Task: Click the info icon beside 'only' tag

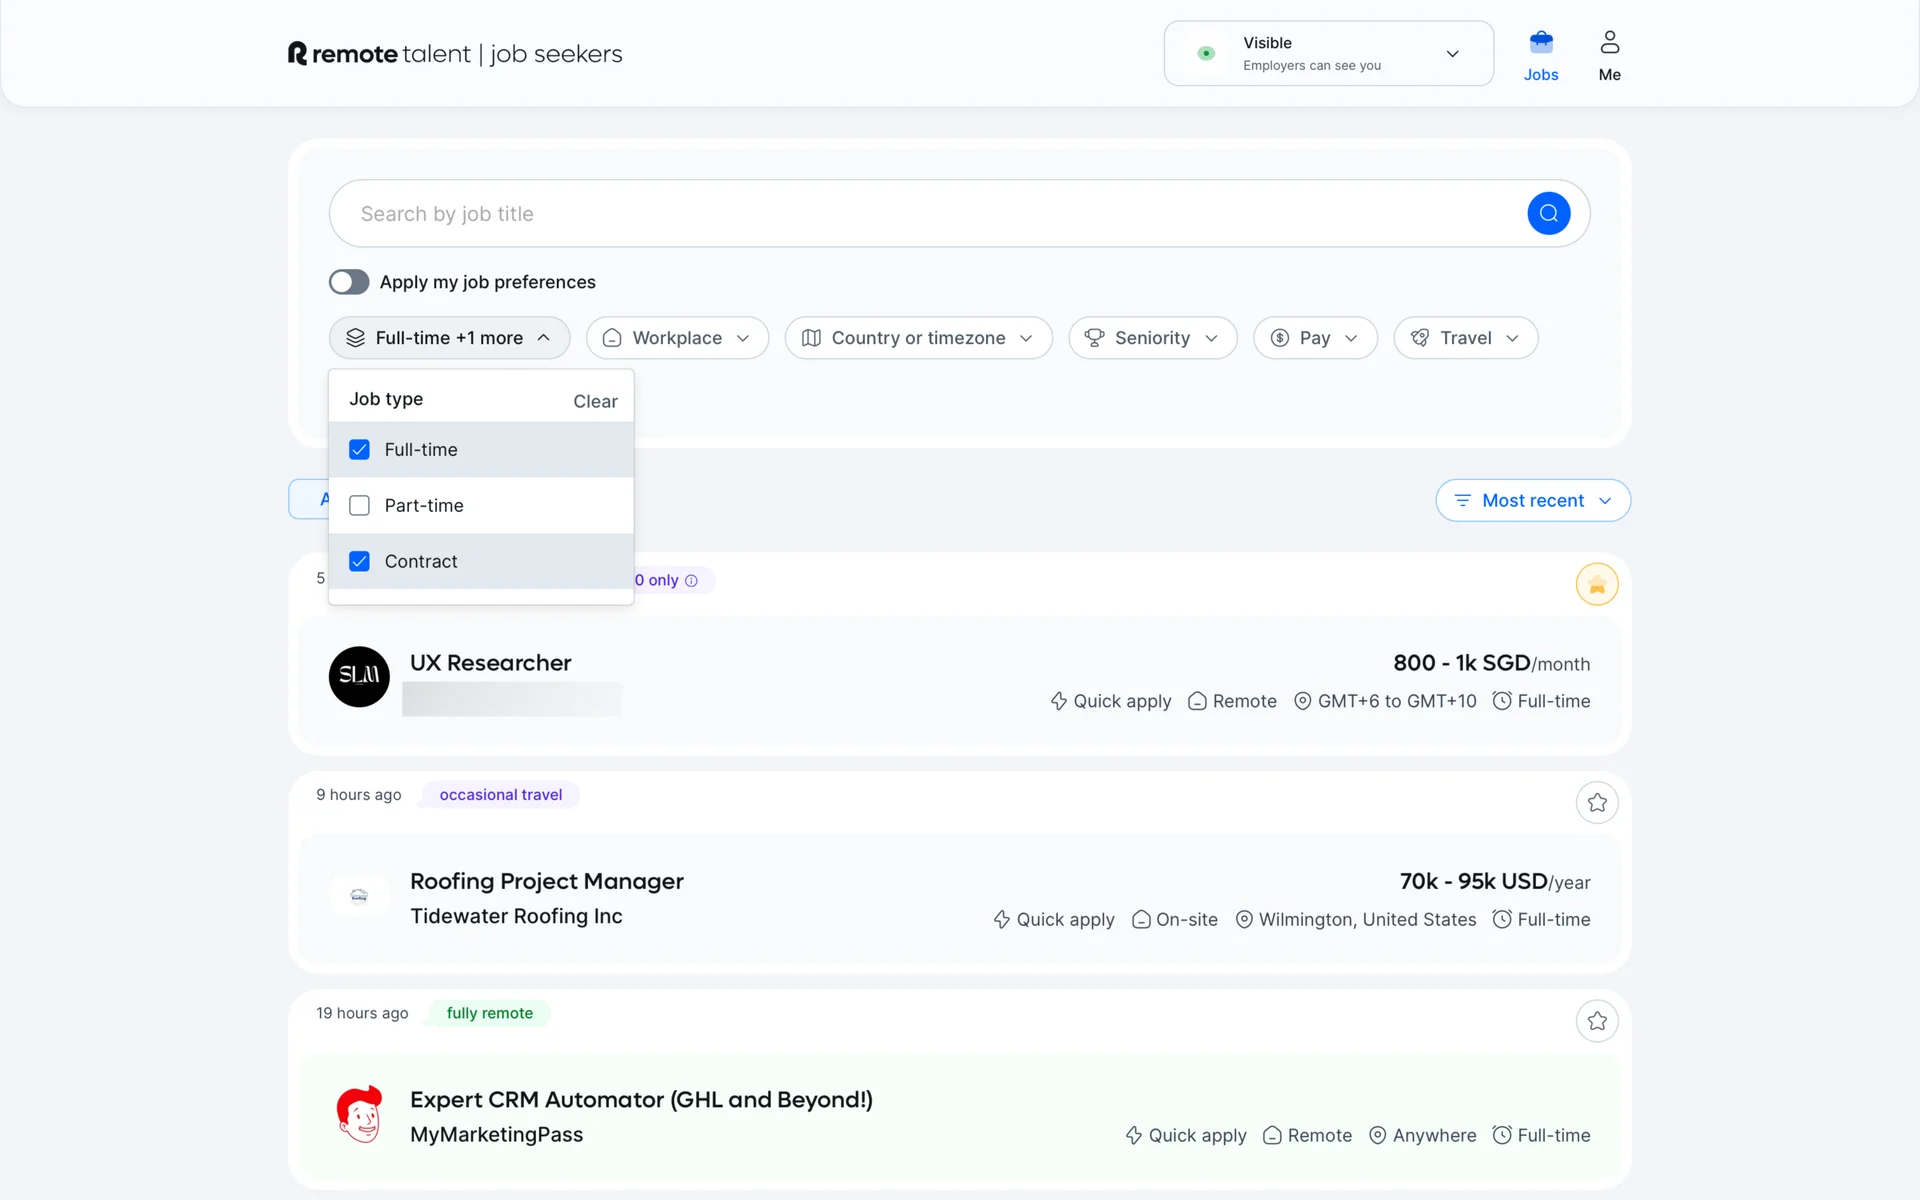Action: [691, 581]
